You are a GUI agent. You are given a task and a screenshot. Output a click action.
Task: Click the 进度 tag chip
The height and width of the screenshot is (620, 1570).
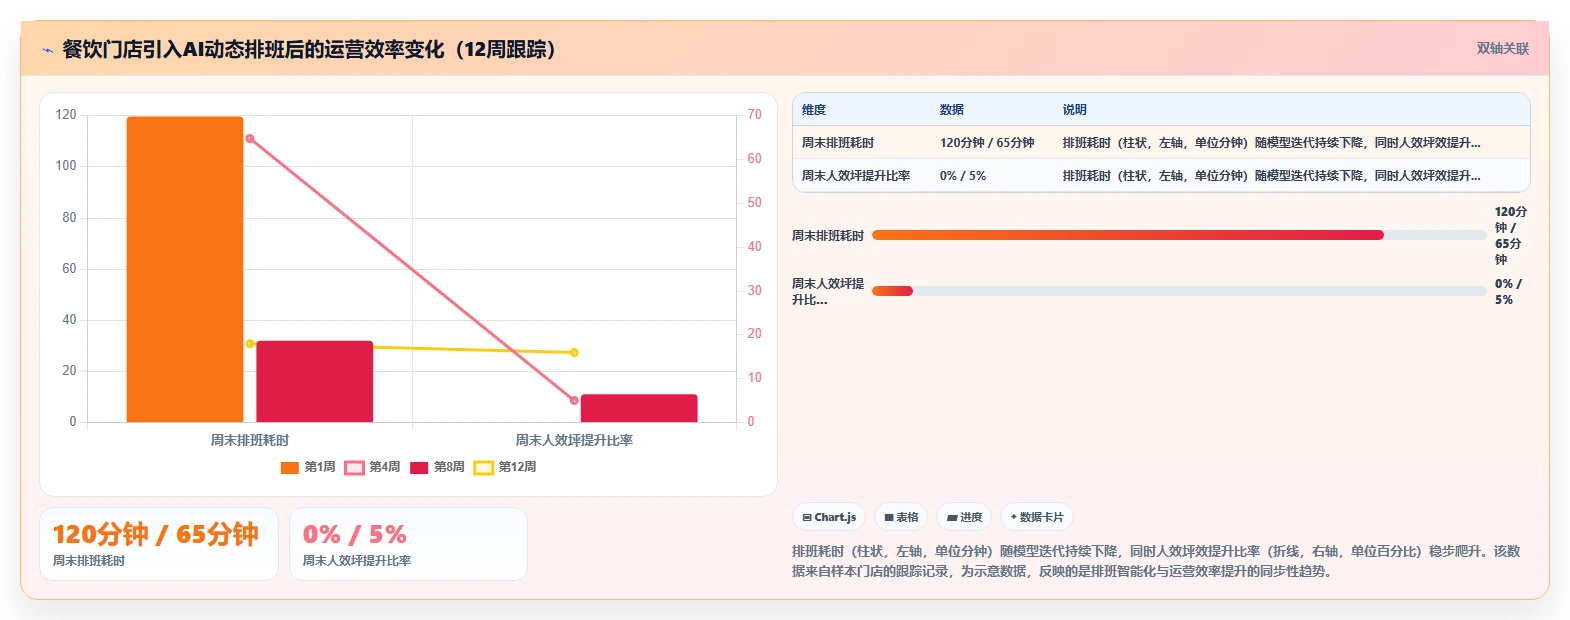964,517
